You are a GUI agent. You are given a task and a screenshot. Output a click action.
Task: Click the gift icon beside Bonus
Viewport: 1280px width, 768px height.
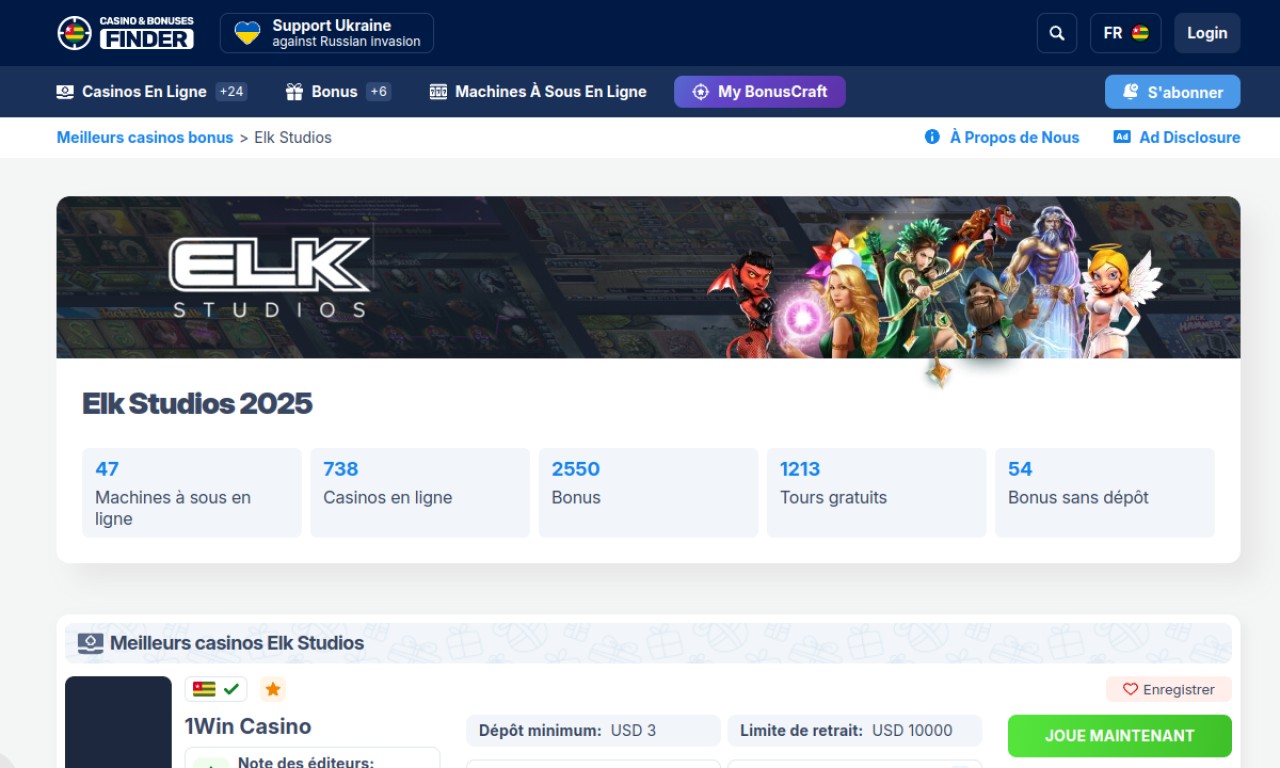294,91
